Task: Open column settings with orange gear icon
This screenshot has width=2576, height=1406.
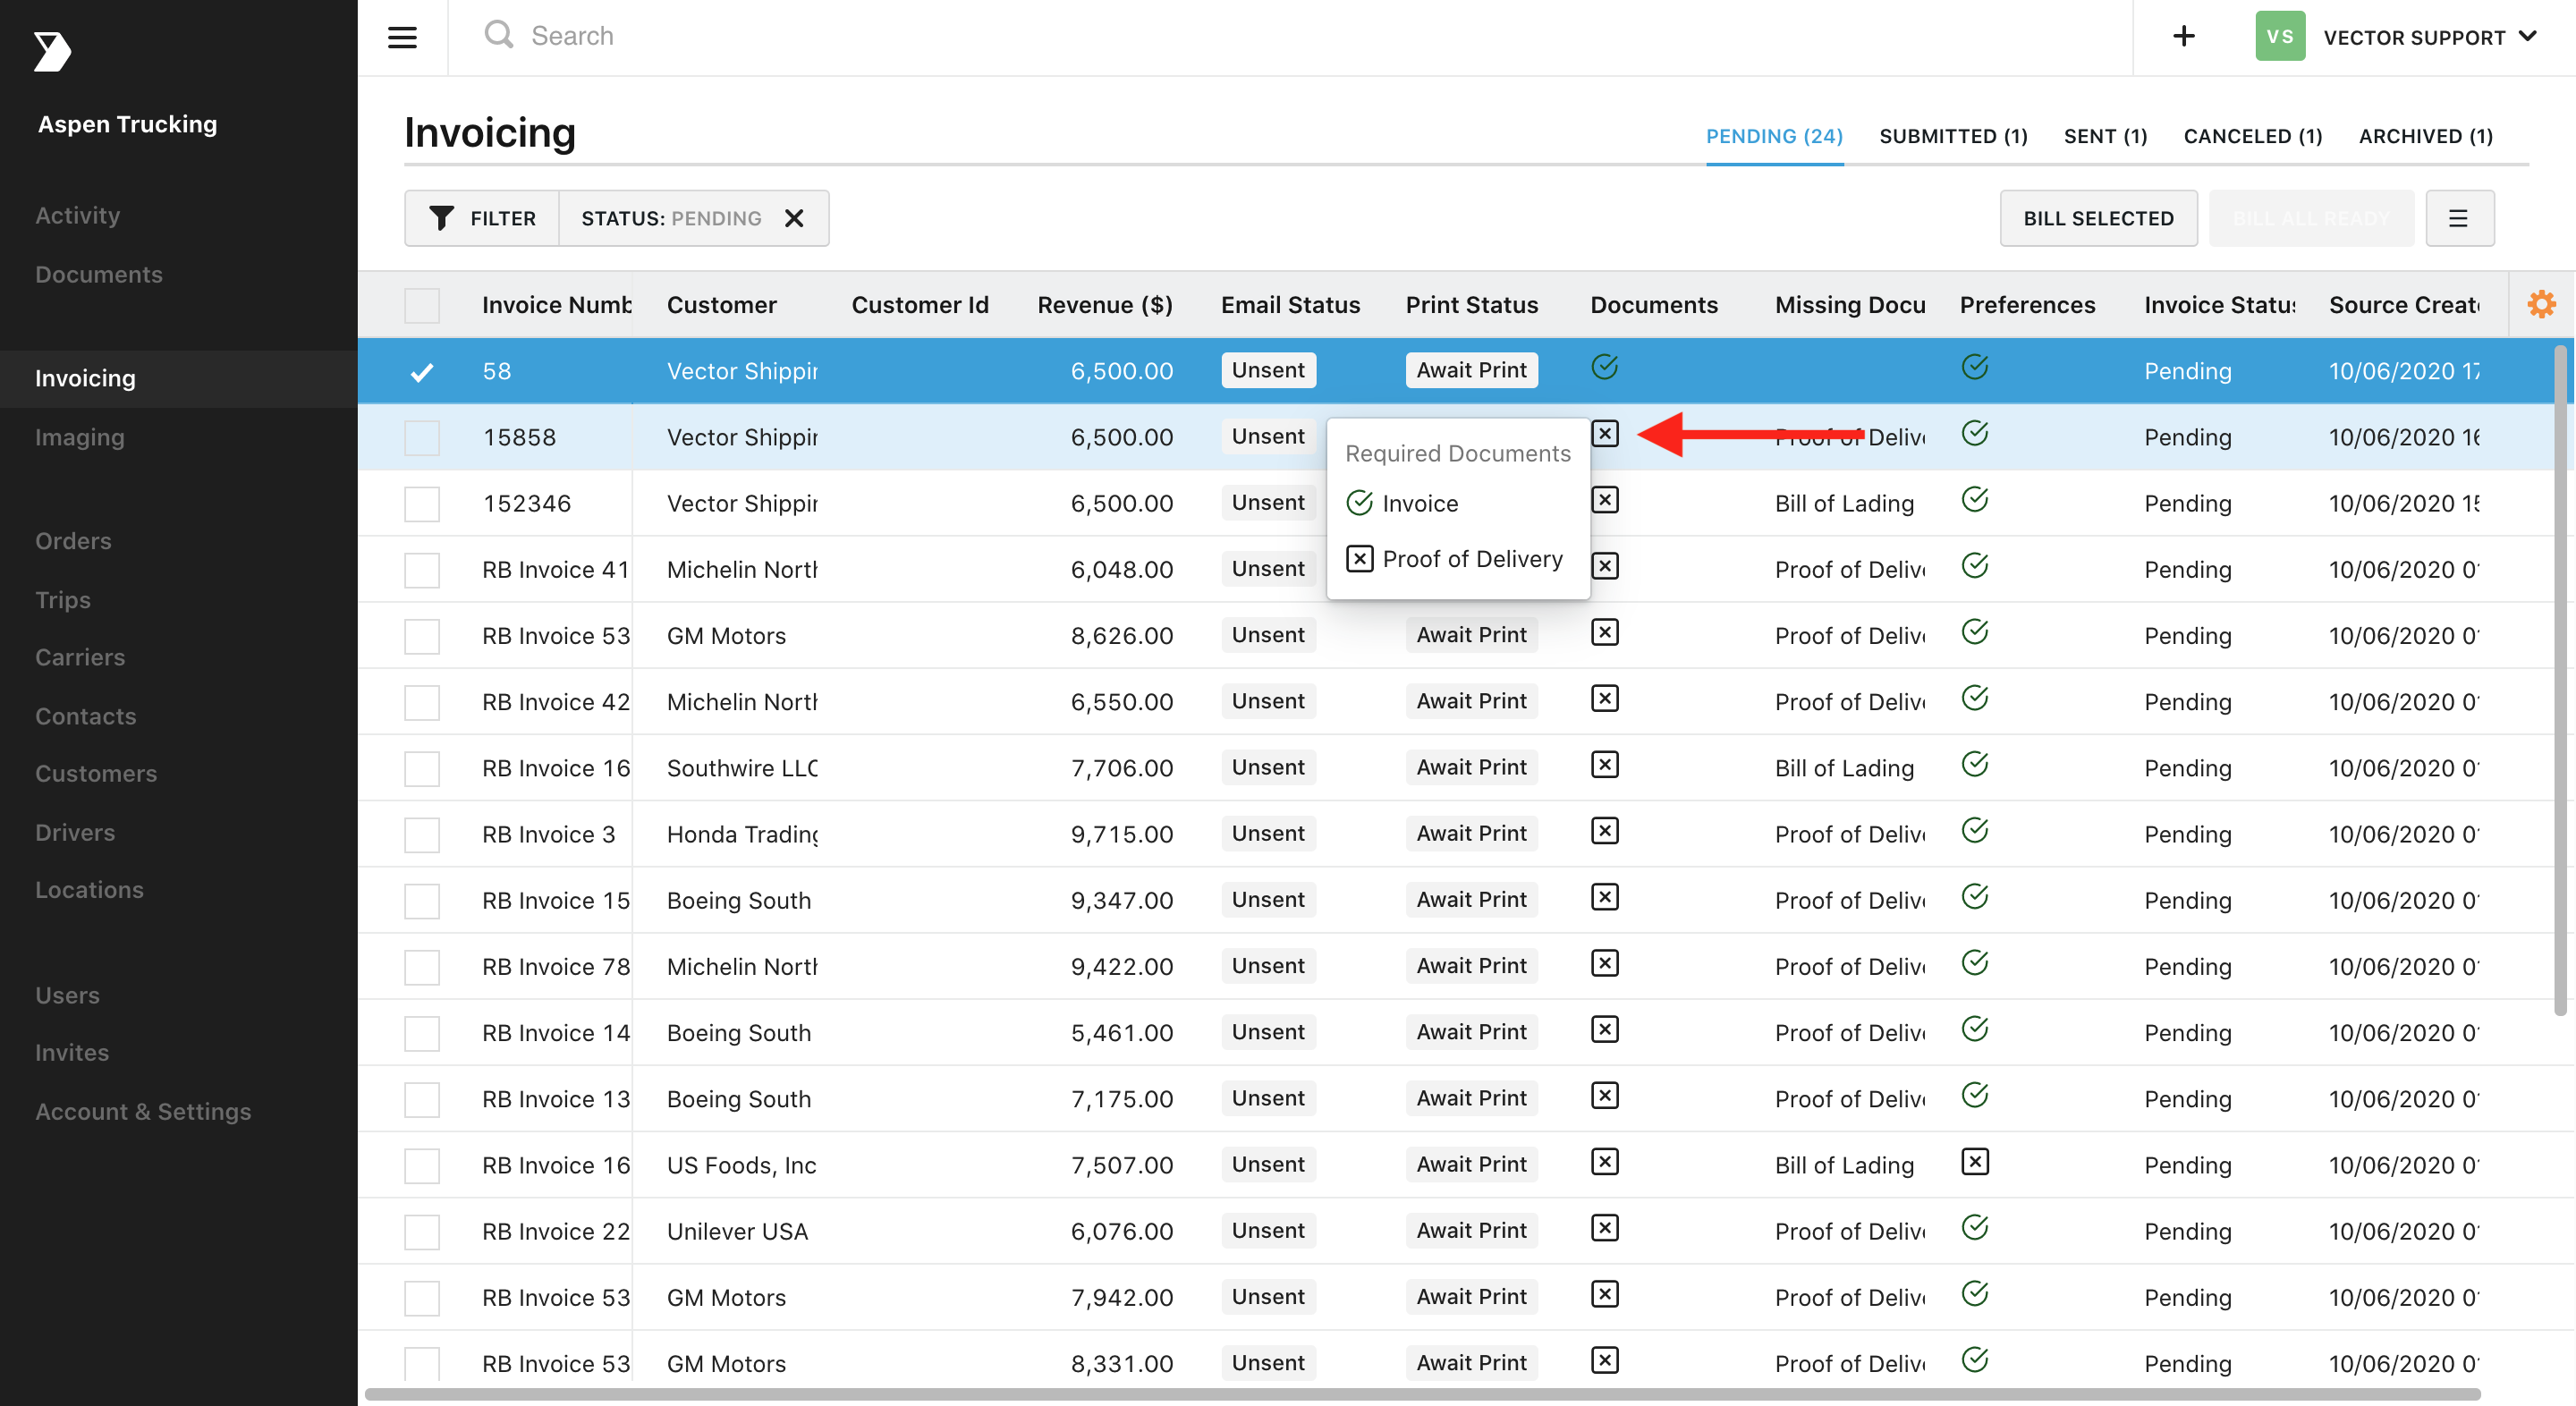Action: pyautogui.click(x=2541, y=304)
